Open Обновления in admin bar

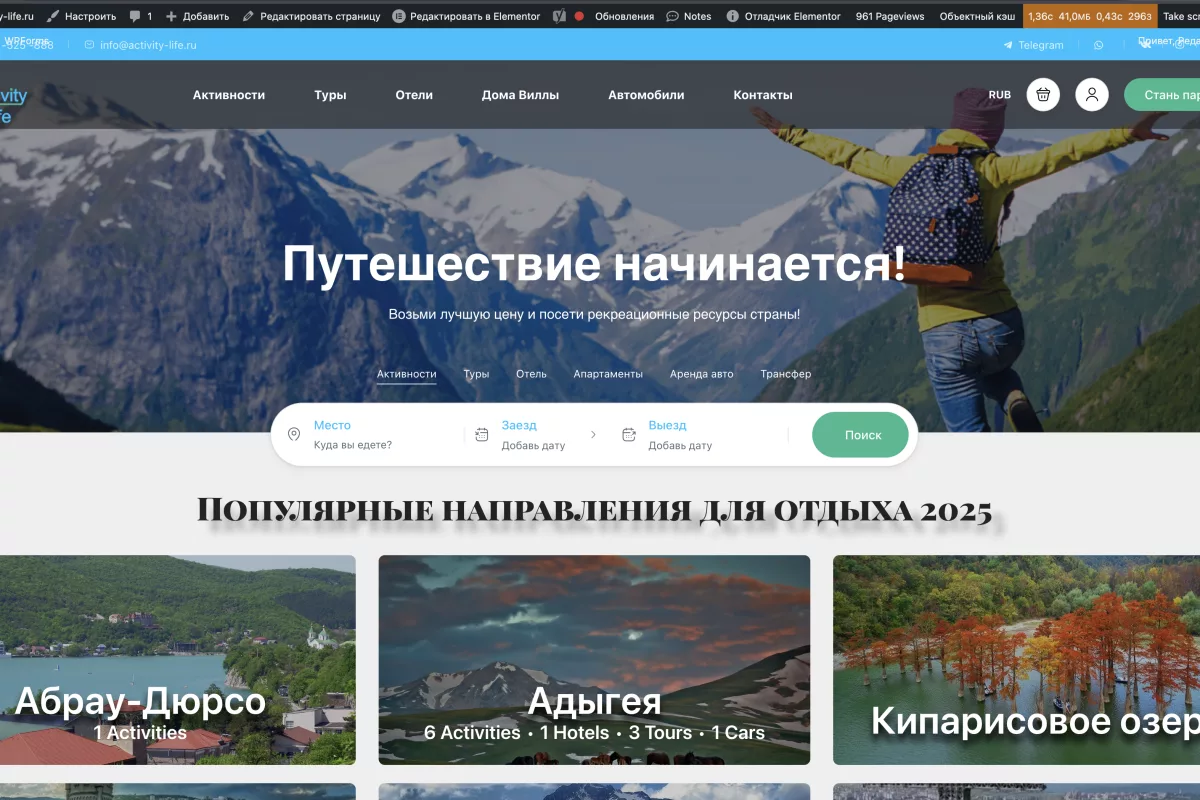[x=624, y=16]
